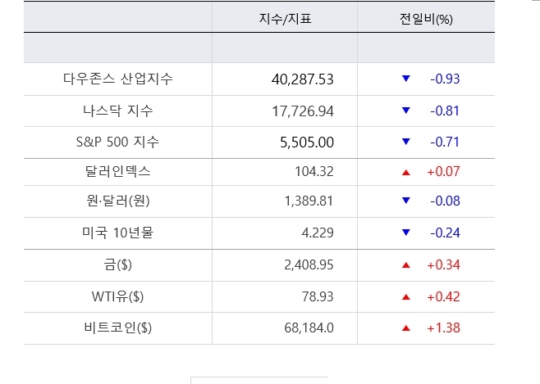Click the red up arrow beside +1.38
Screen dimensions: 540x384
point(406,328)
